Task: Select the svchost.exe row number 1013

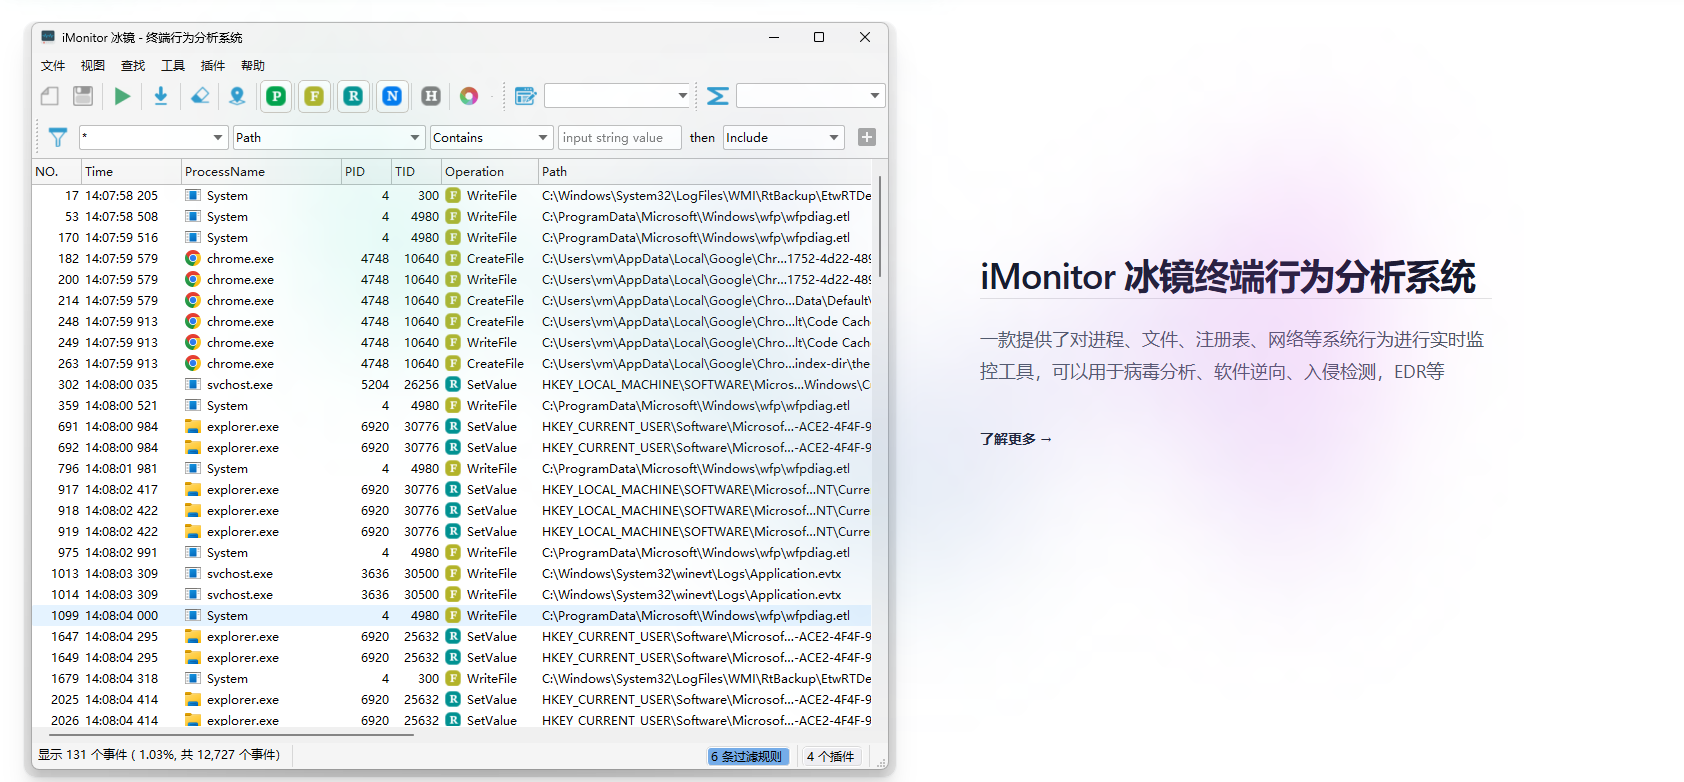Action: coord(452,574)
